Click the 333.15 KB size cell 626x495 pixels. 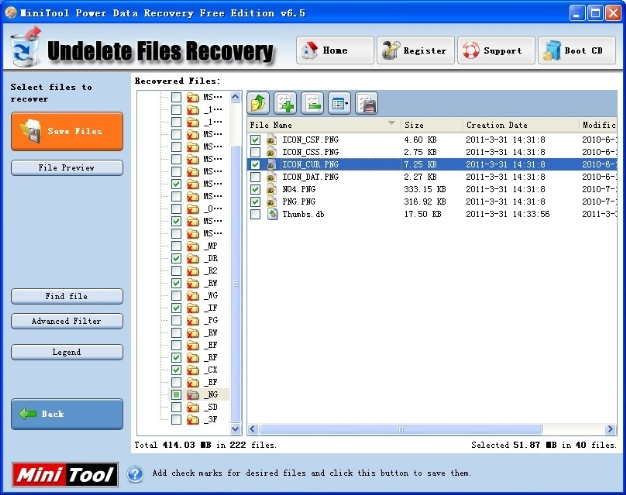(425, 189)
